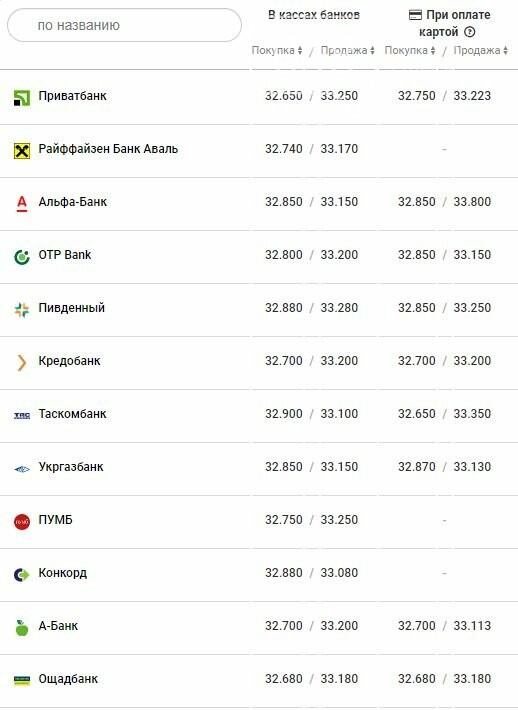518x710 pixels.
Task: Click the В кассах банков column header
Action: coord(314,14)
